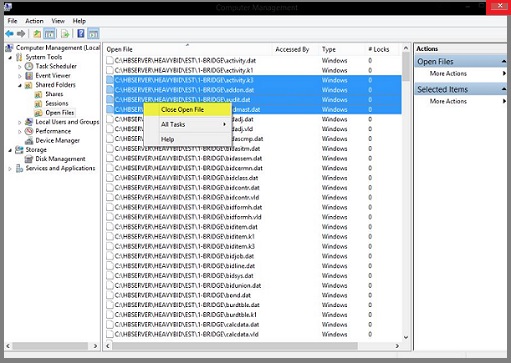511x363 pixels.
Task: Choose Help in the context menu
Action: 188,139
